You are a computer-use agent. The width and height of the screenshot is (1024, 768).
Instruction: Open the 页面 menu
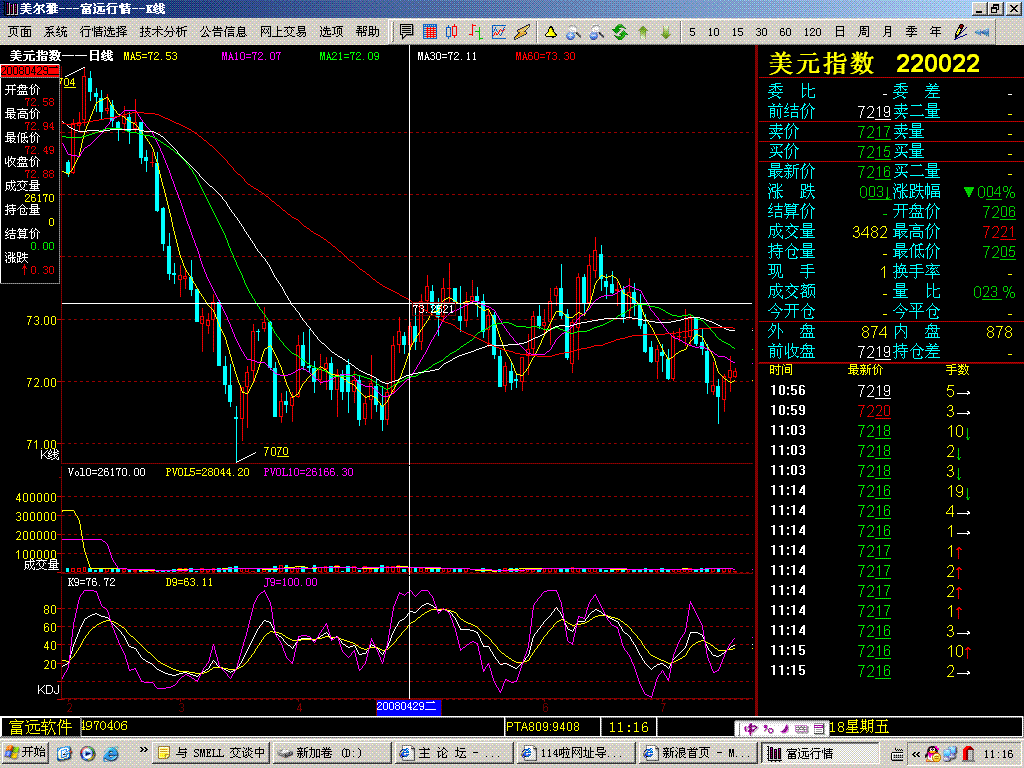pos(20,31)
